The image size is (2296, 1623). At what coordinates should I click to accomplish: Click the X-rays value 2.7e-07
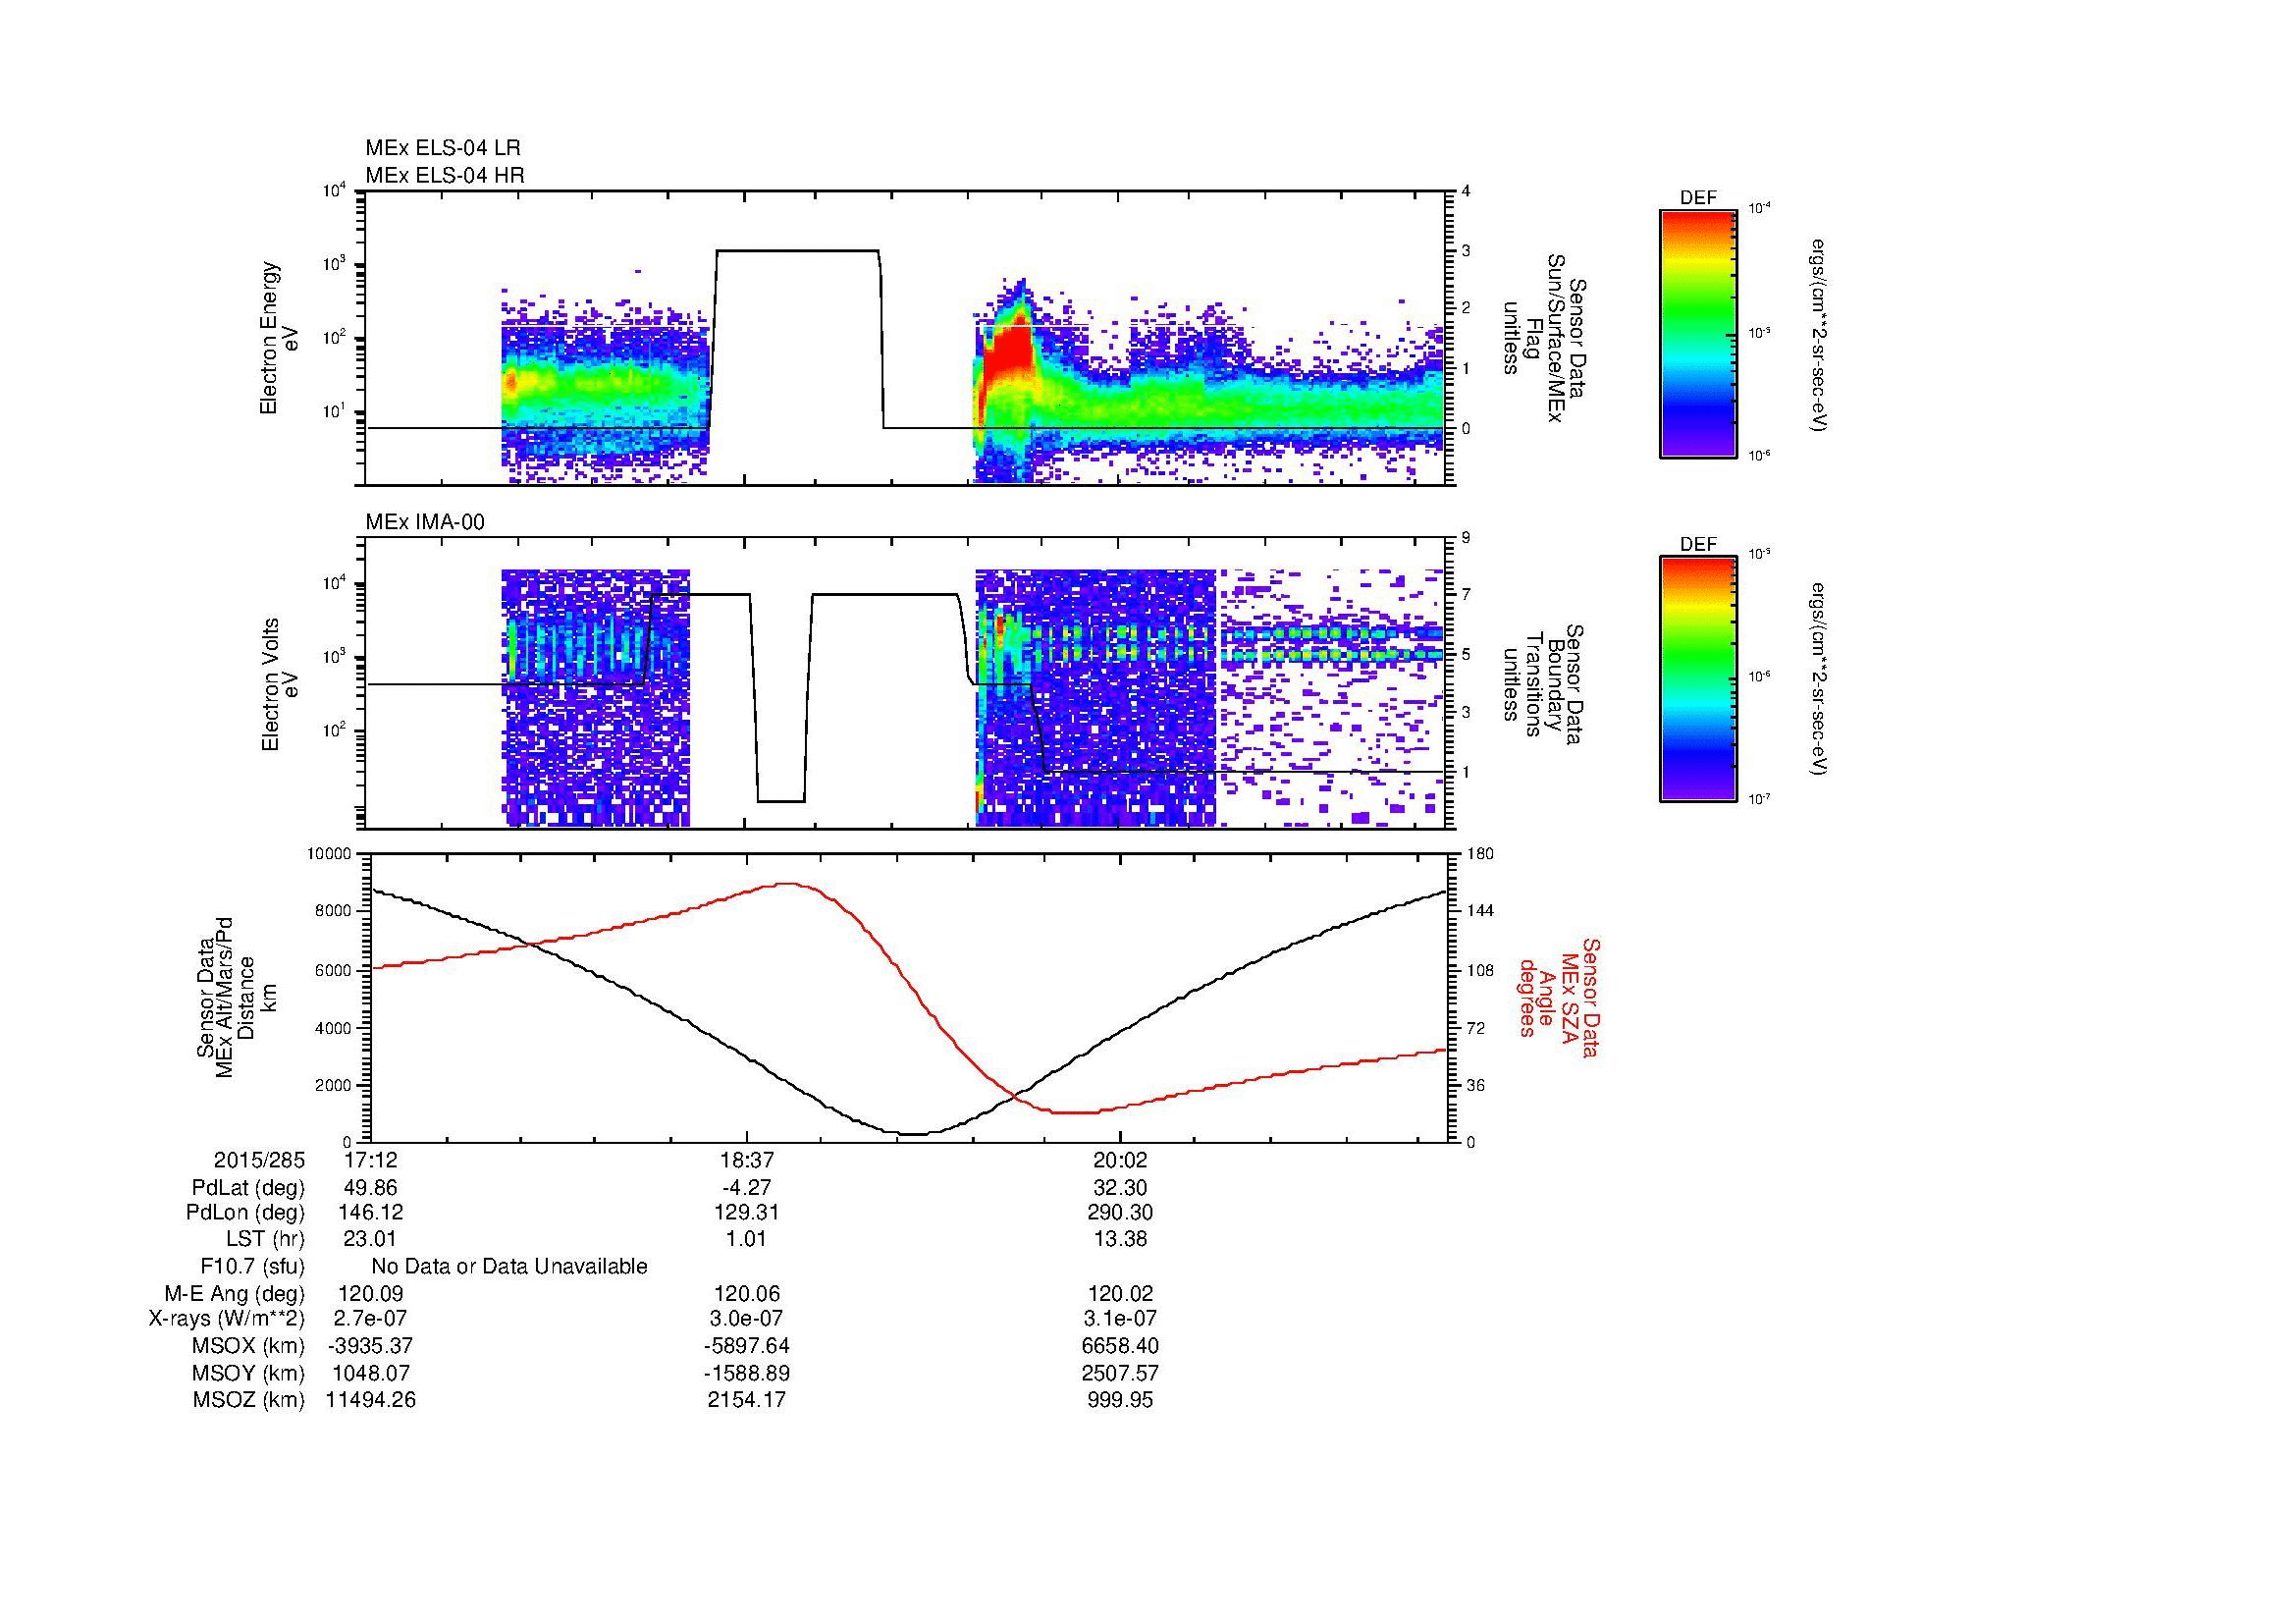pos(371,1319)
